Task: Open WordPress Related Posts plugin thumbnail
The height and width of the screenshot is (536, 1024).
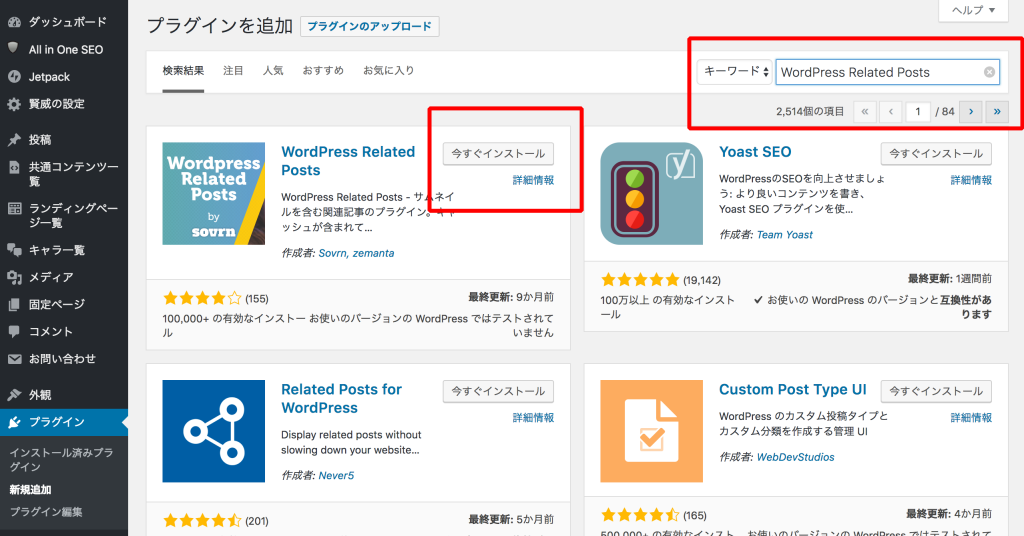Action: pyautogui.click(x=214, y=194)
